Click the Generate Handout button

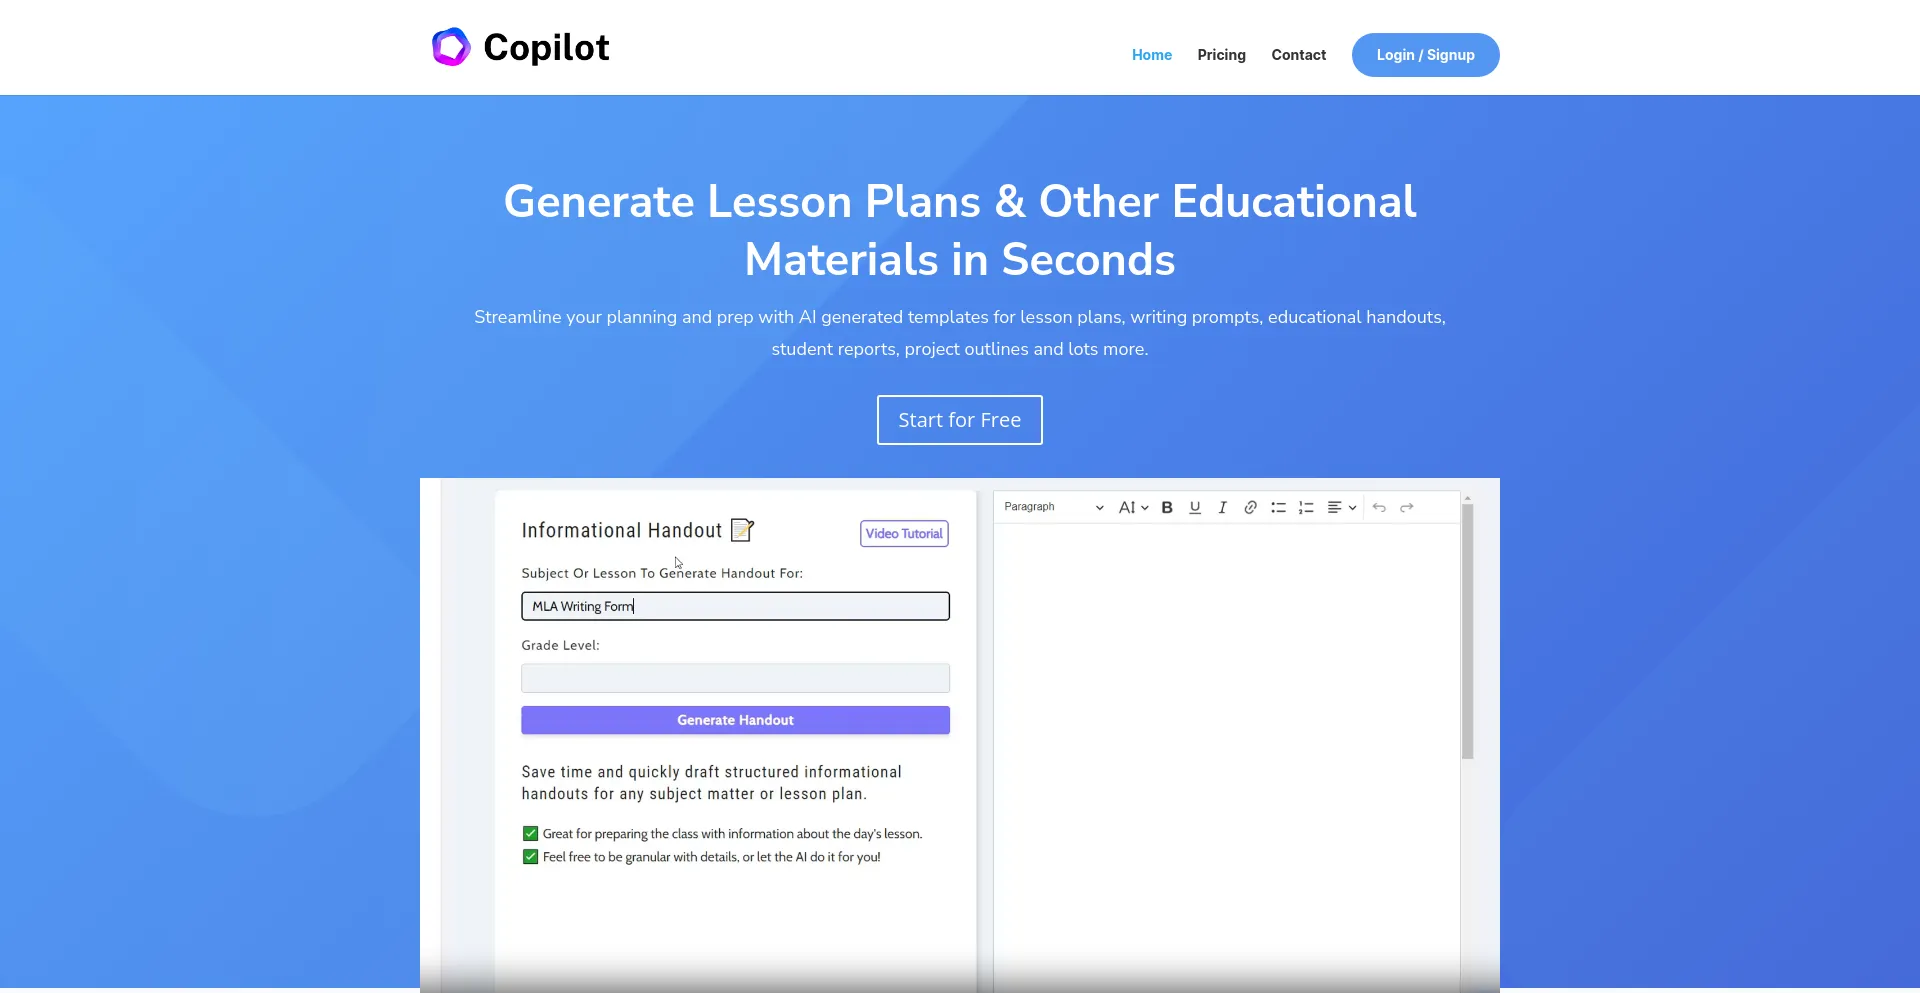click(x=735, y=720)
